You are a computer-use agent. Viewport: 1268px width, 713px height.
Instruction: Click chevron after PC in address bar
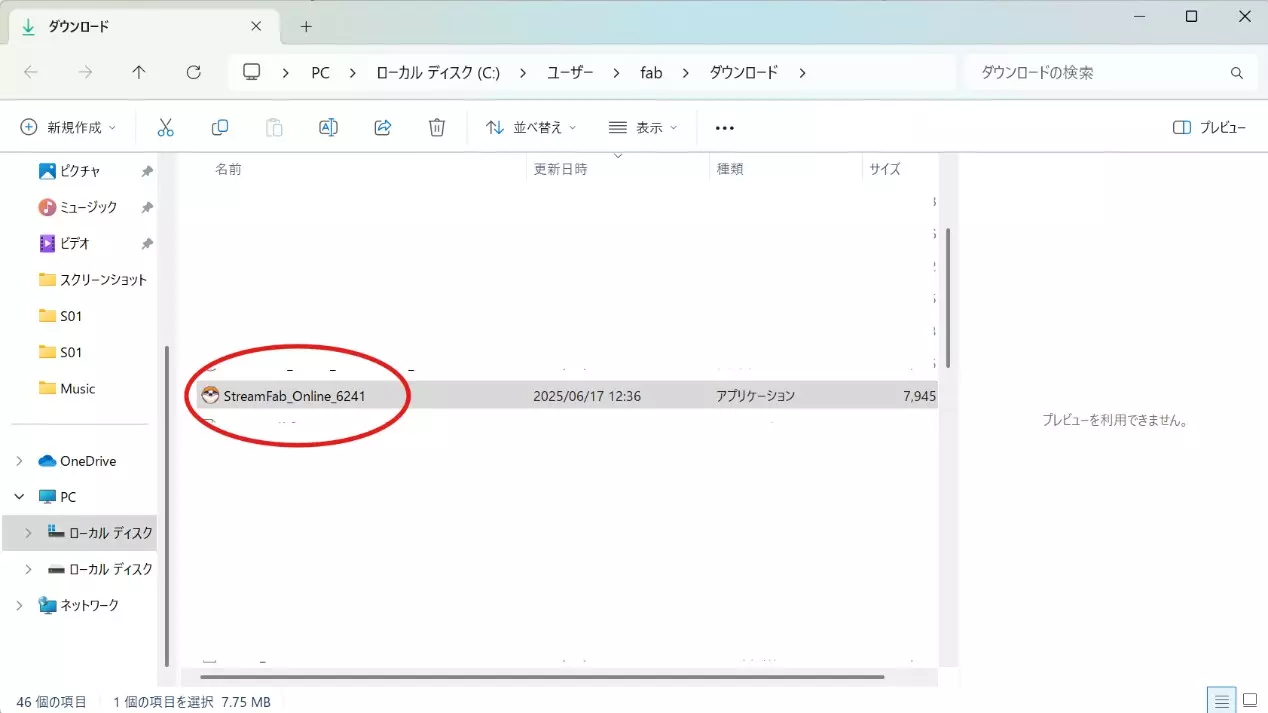pyautogui.click(x=353, y=73)
